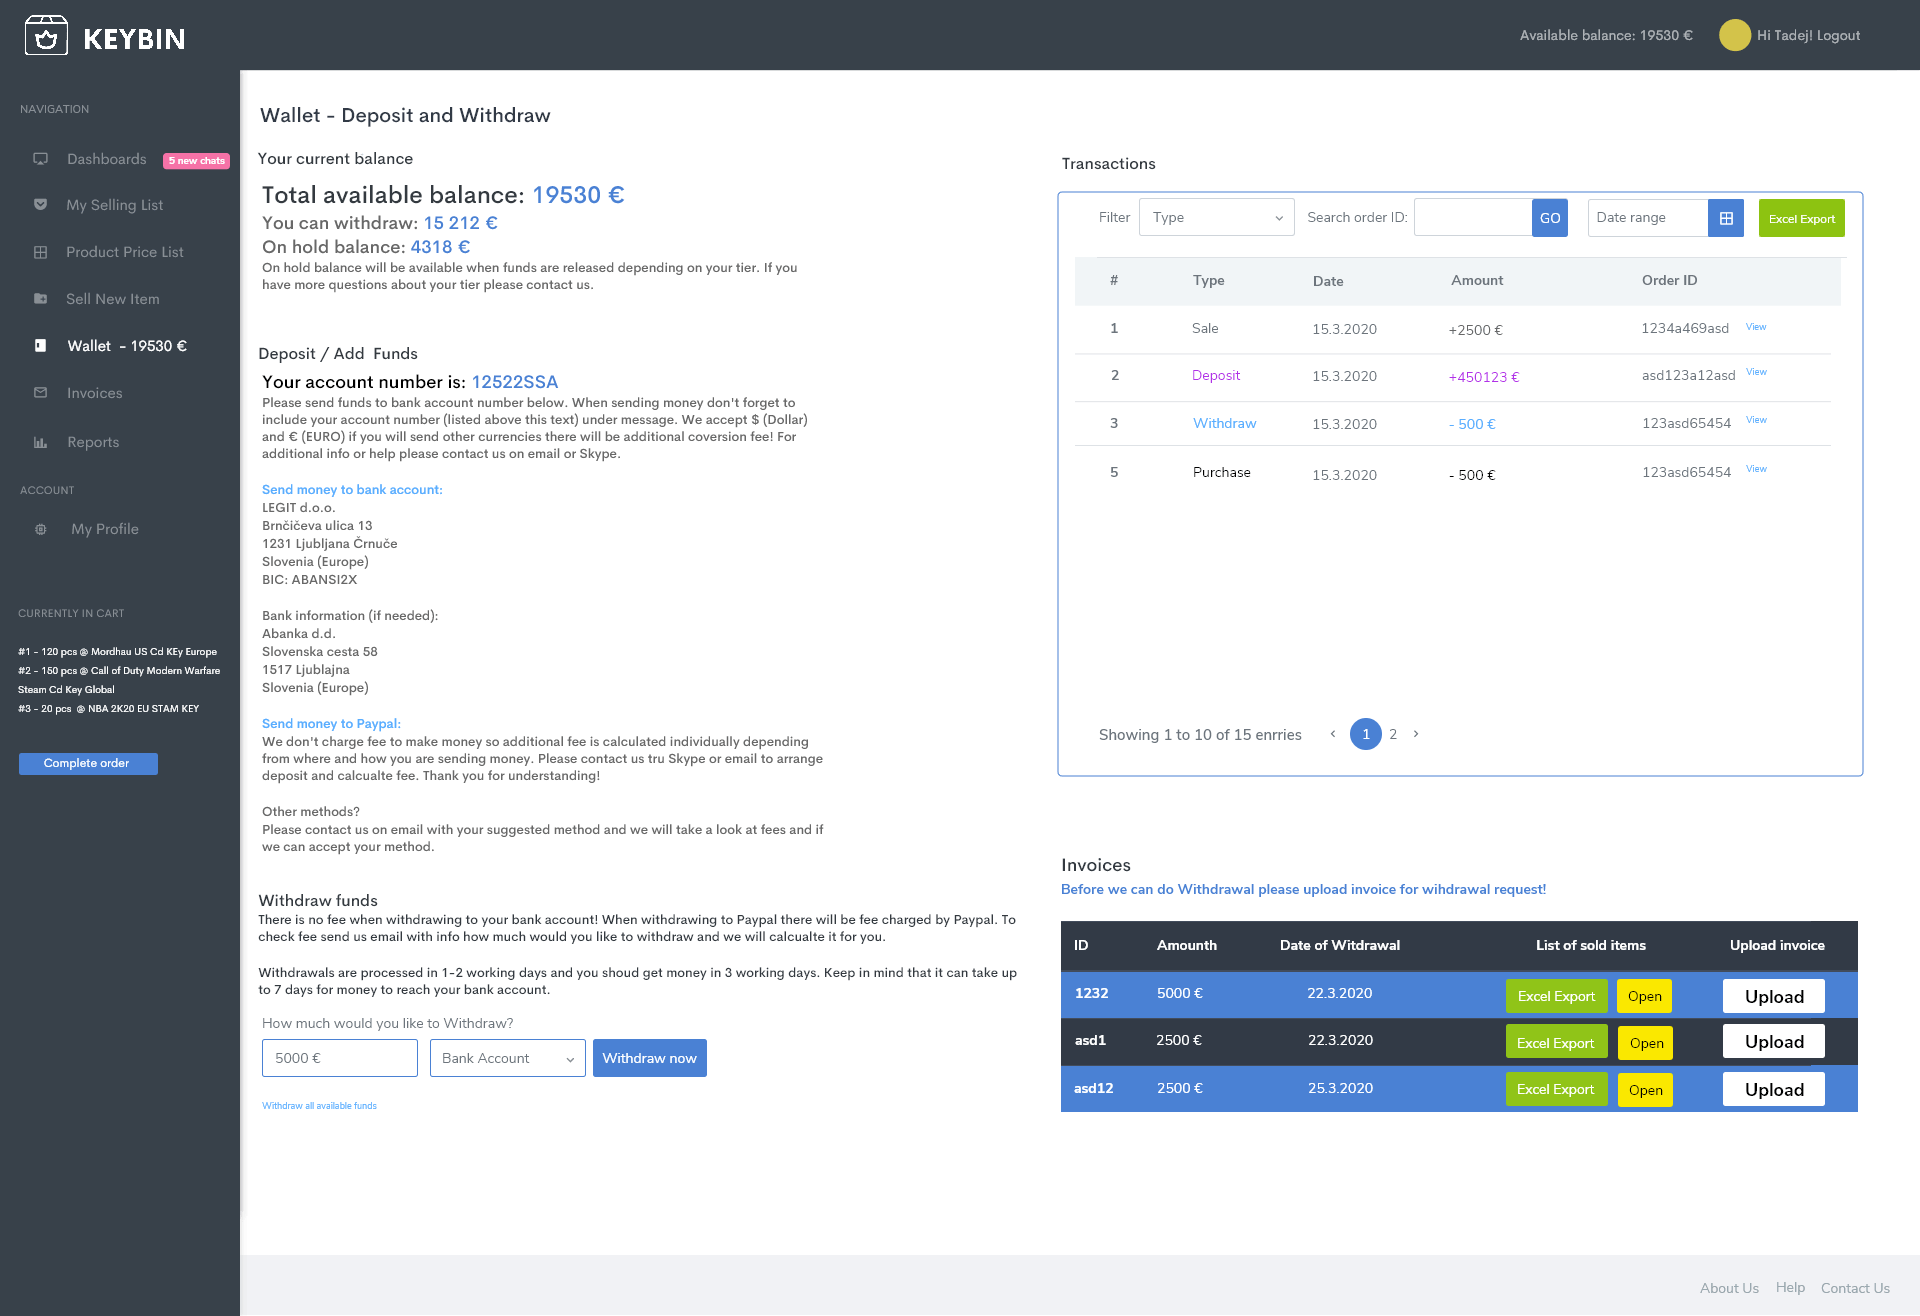Image resolution: width=1920 pixels, height=1316 pixels.
Task: Open the date range calendar icon
Action: point(1726,218)
